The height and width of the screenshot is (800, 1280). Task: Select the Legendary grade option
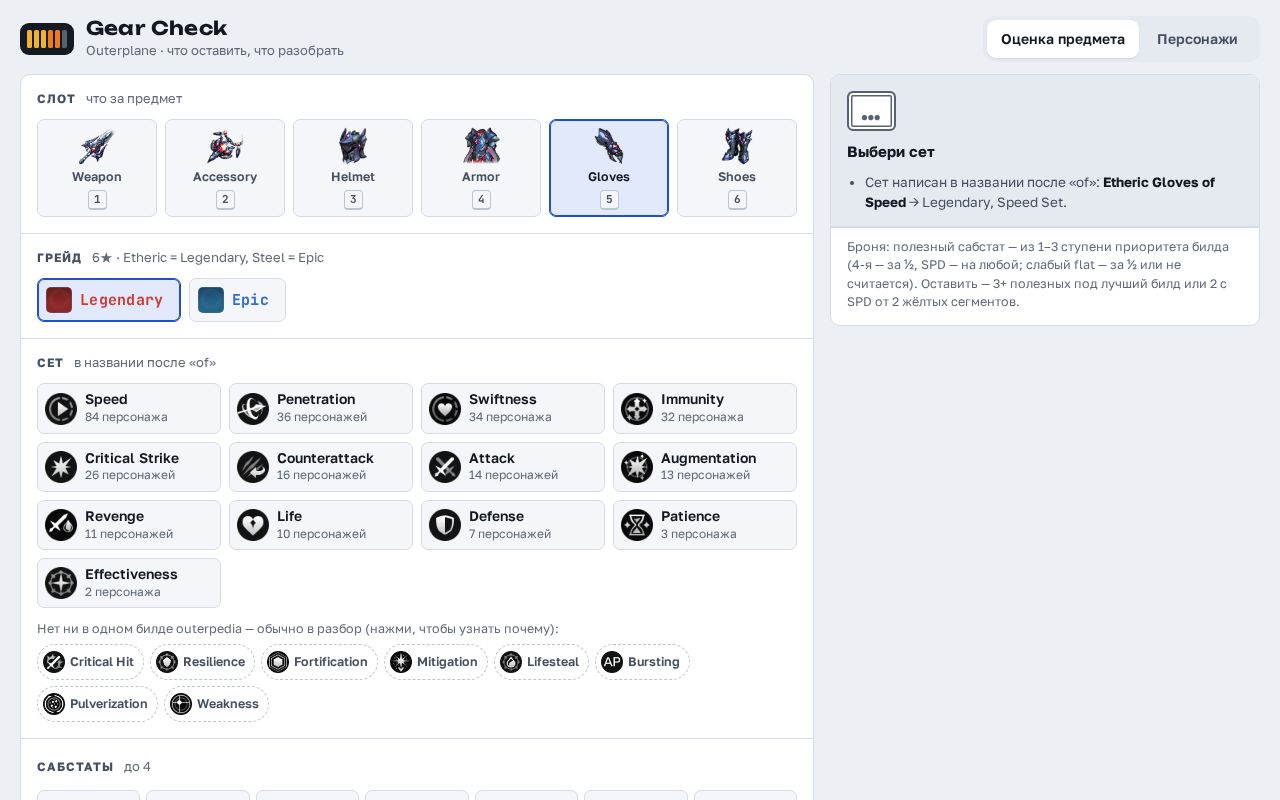(109, 300)
